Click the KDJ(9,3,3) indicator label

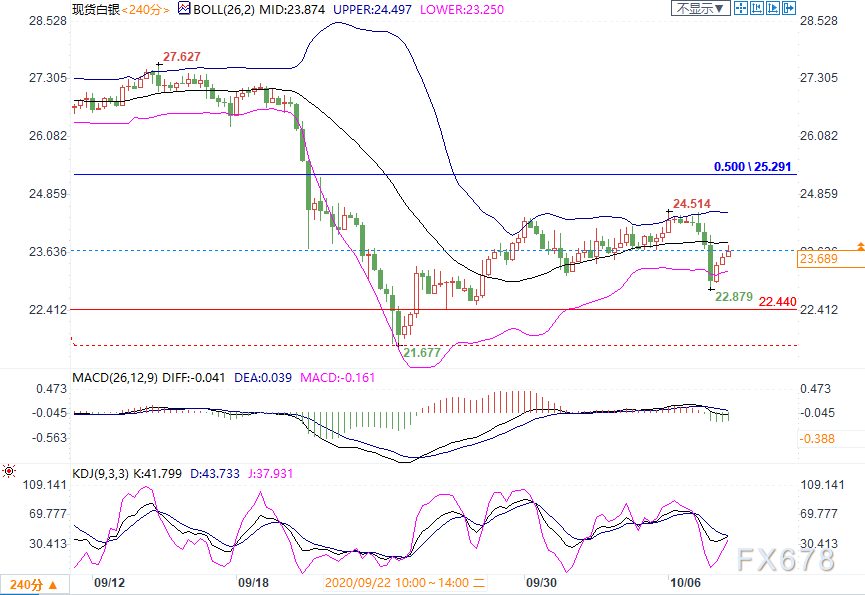click(x=100, y=474)
